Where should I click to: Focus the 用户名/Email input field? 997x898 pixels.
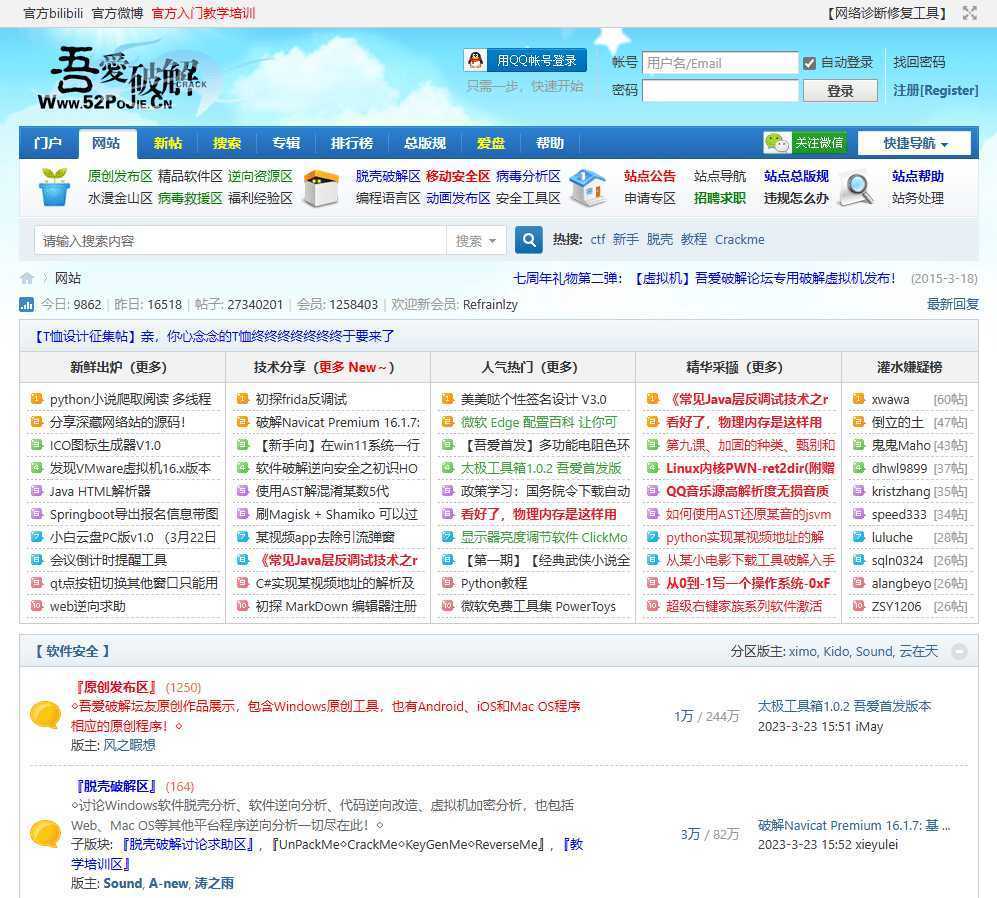[x=720, y=63]
